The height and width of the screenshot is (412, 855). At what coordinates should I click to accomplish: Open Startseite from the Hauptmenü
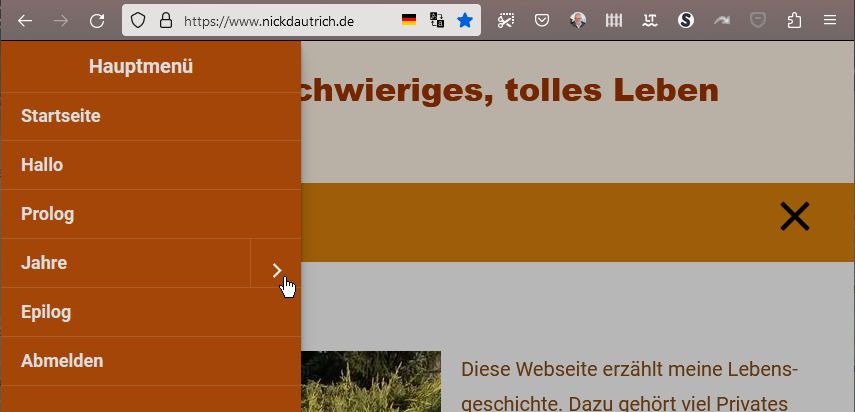point(150,116)
